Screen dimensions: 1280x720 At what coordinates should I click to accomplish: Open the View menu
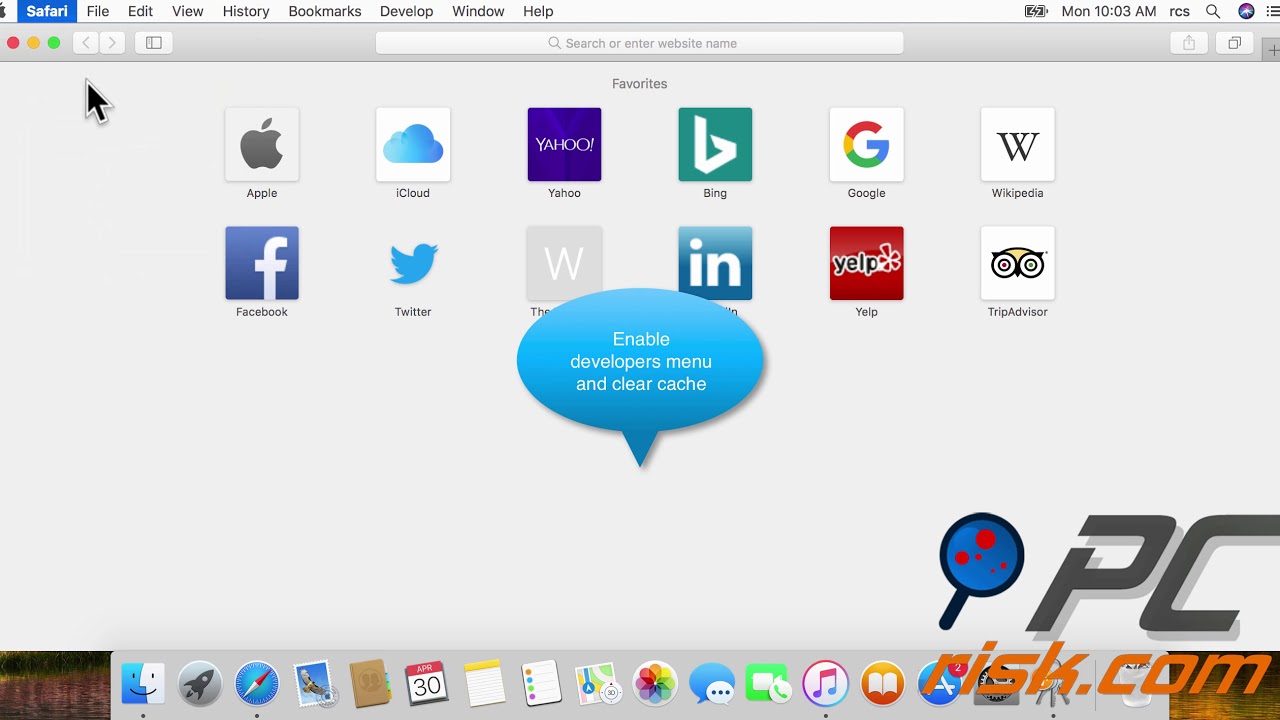point(188,11)
